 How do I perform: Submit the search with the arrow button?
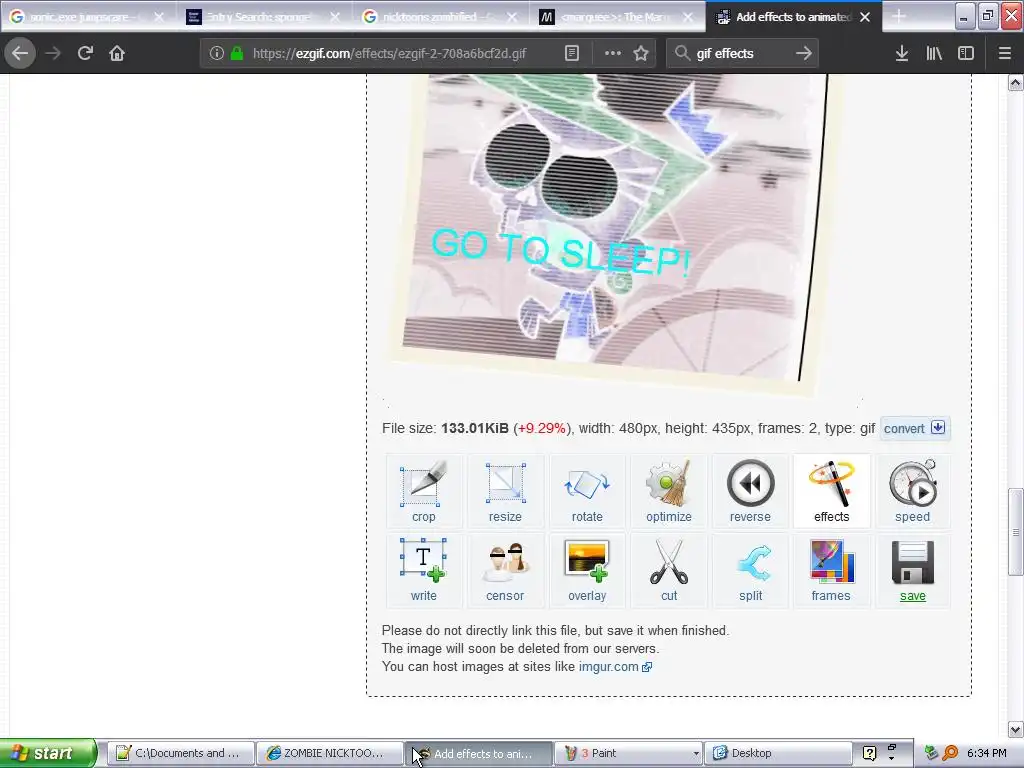(804, 54)
